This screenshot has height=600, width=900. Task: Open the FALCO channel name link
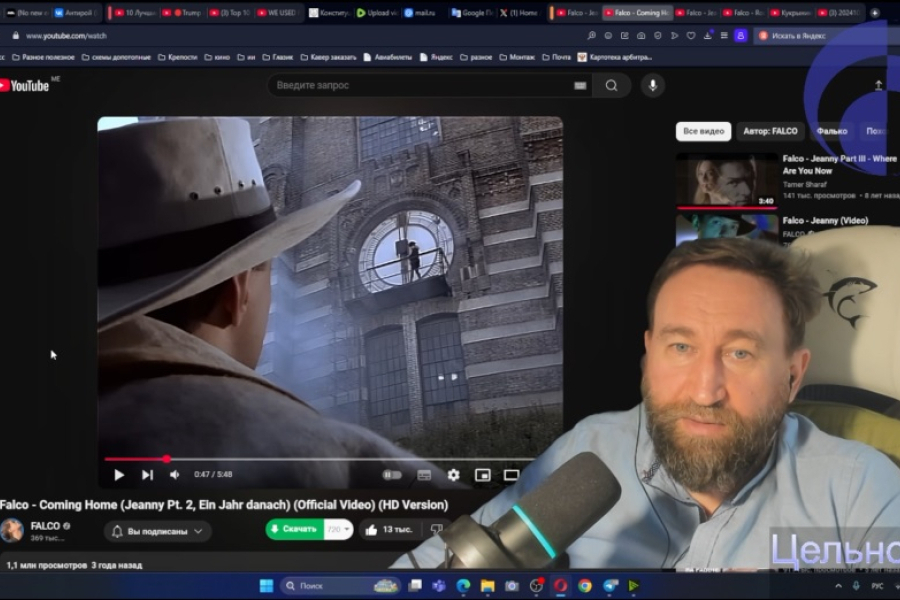click(x=45, y=526)
